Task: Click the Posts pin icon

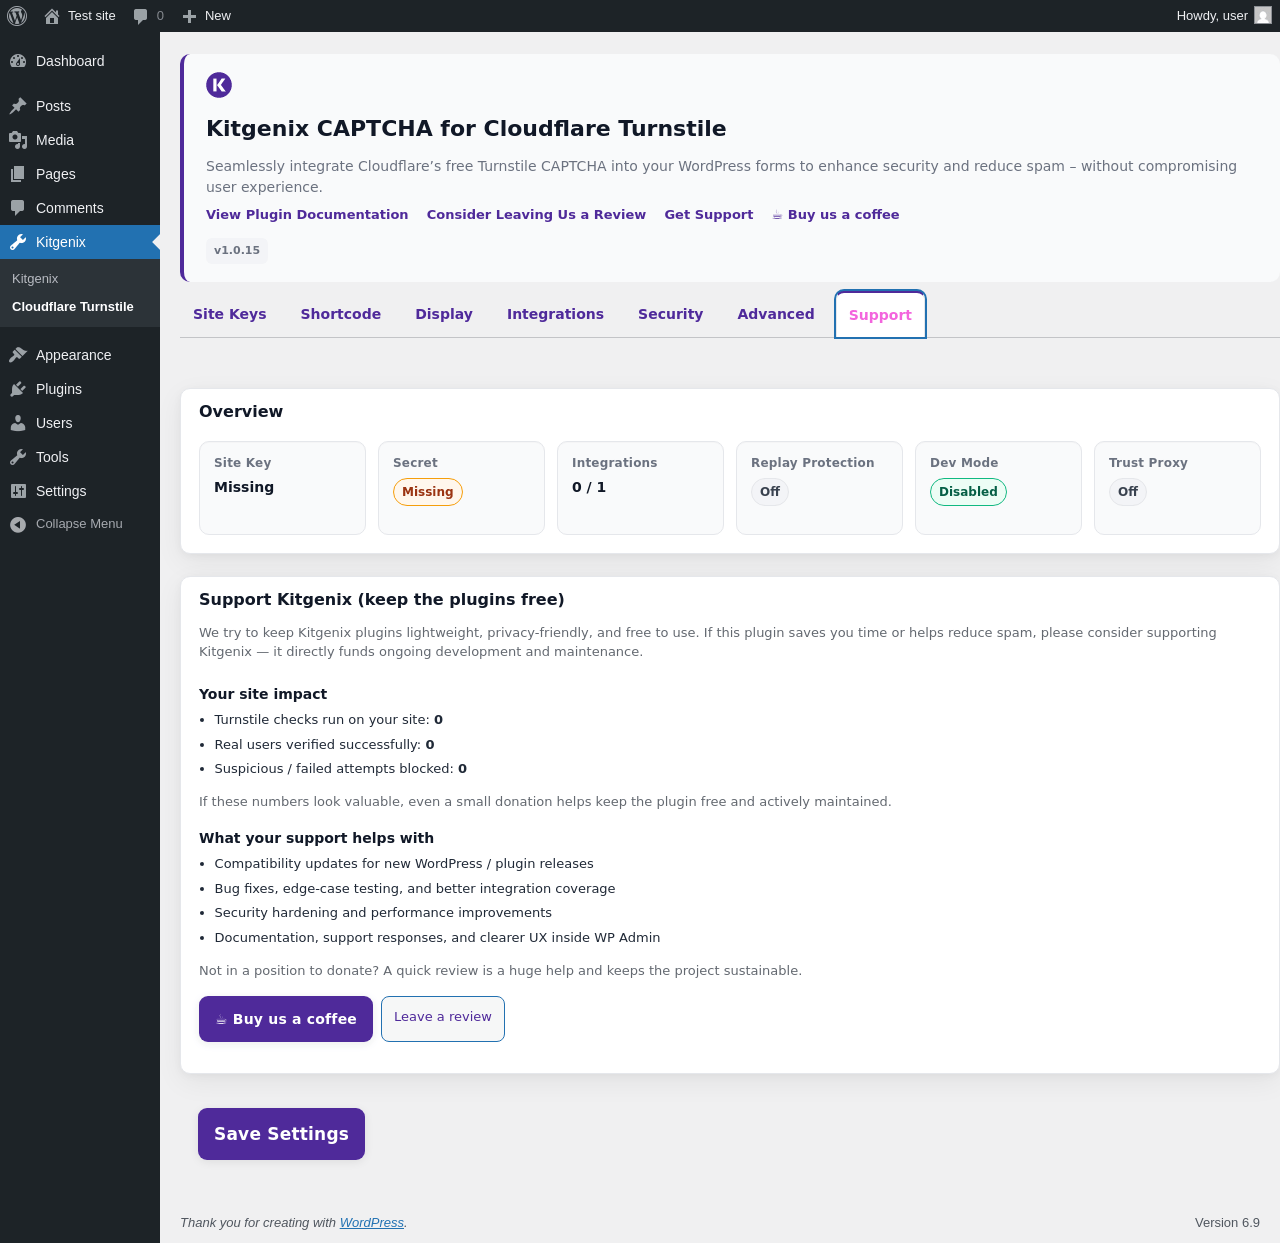Action: 18,106
